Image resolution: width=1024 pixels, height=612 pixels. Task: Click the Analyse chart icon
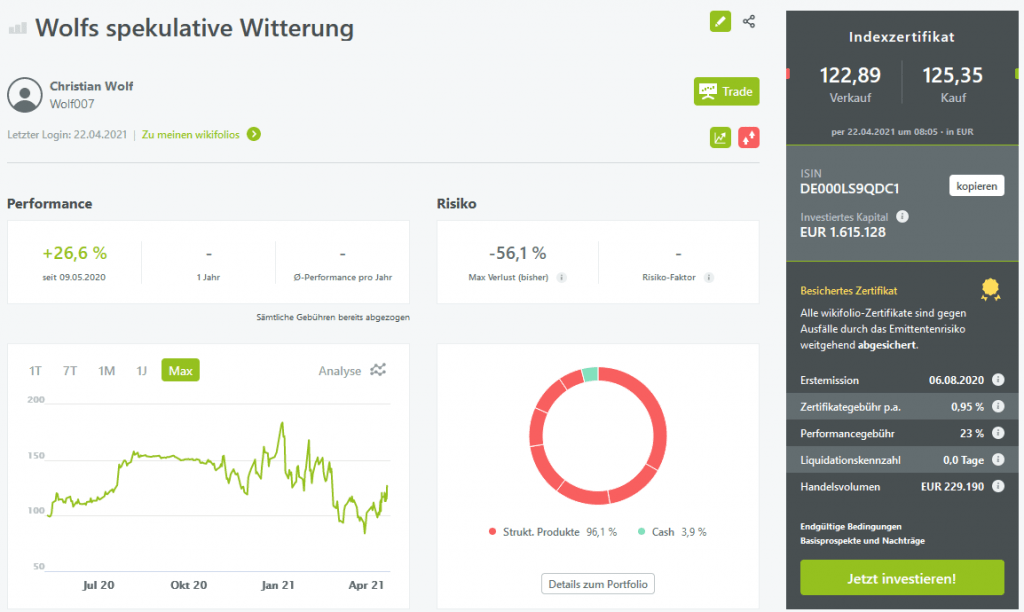coord(377,370)
